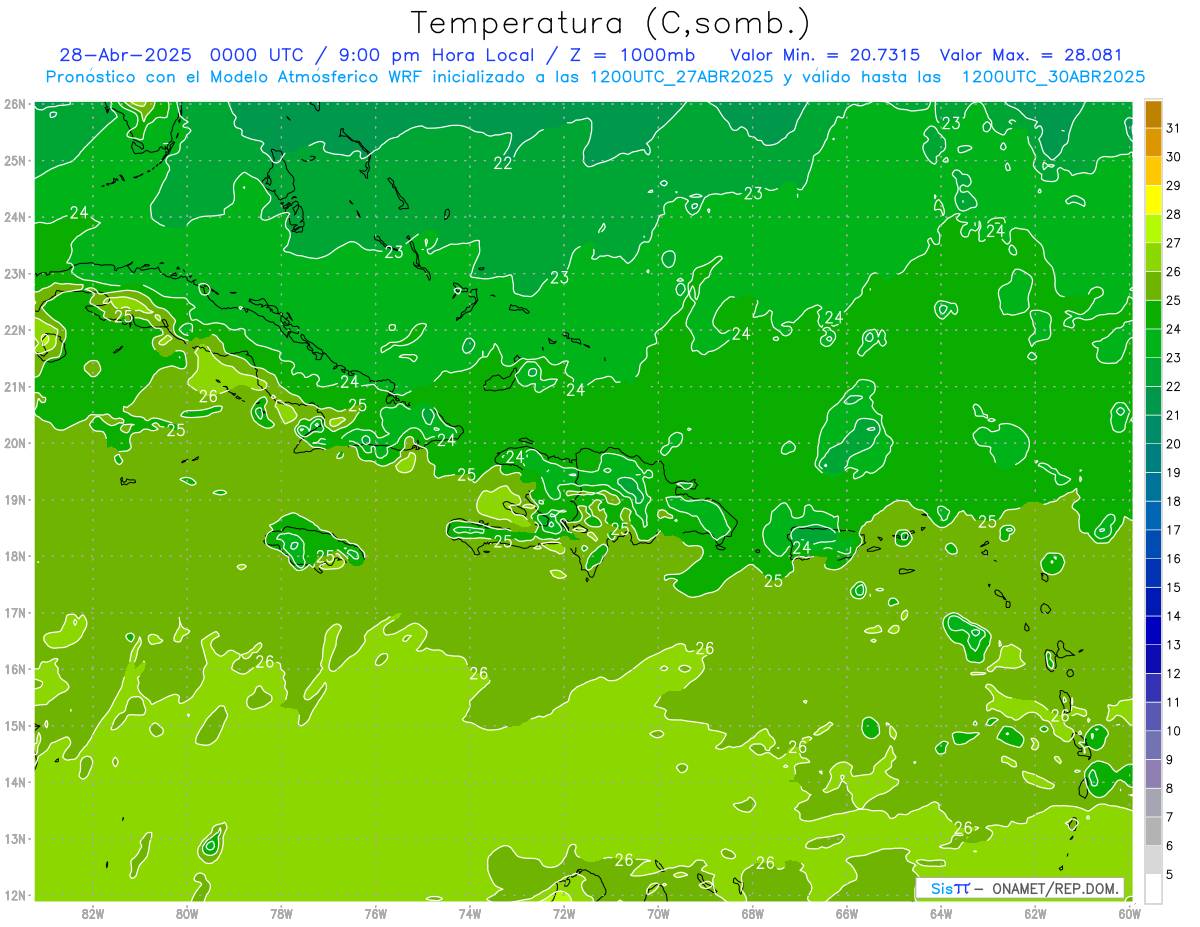Pick the lime swatch between legend values 26 and 27
The width and height of the screenshot is (1200, 927).
tap(1153, 257)
